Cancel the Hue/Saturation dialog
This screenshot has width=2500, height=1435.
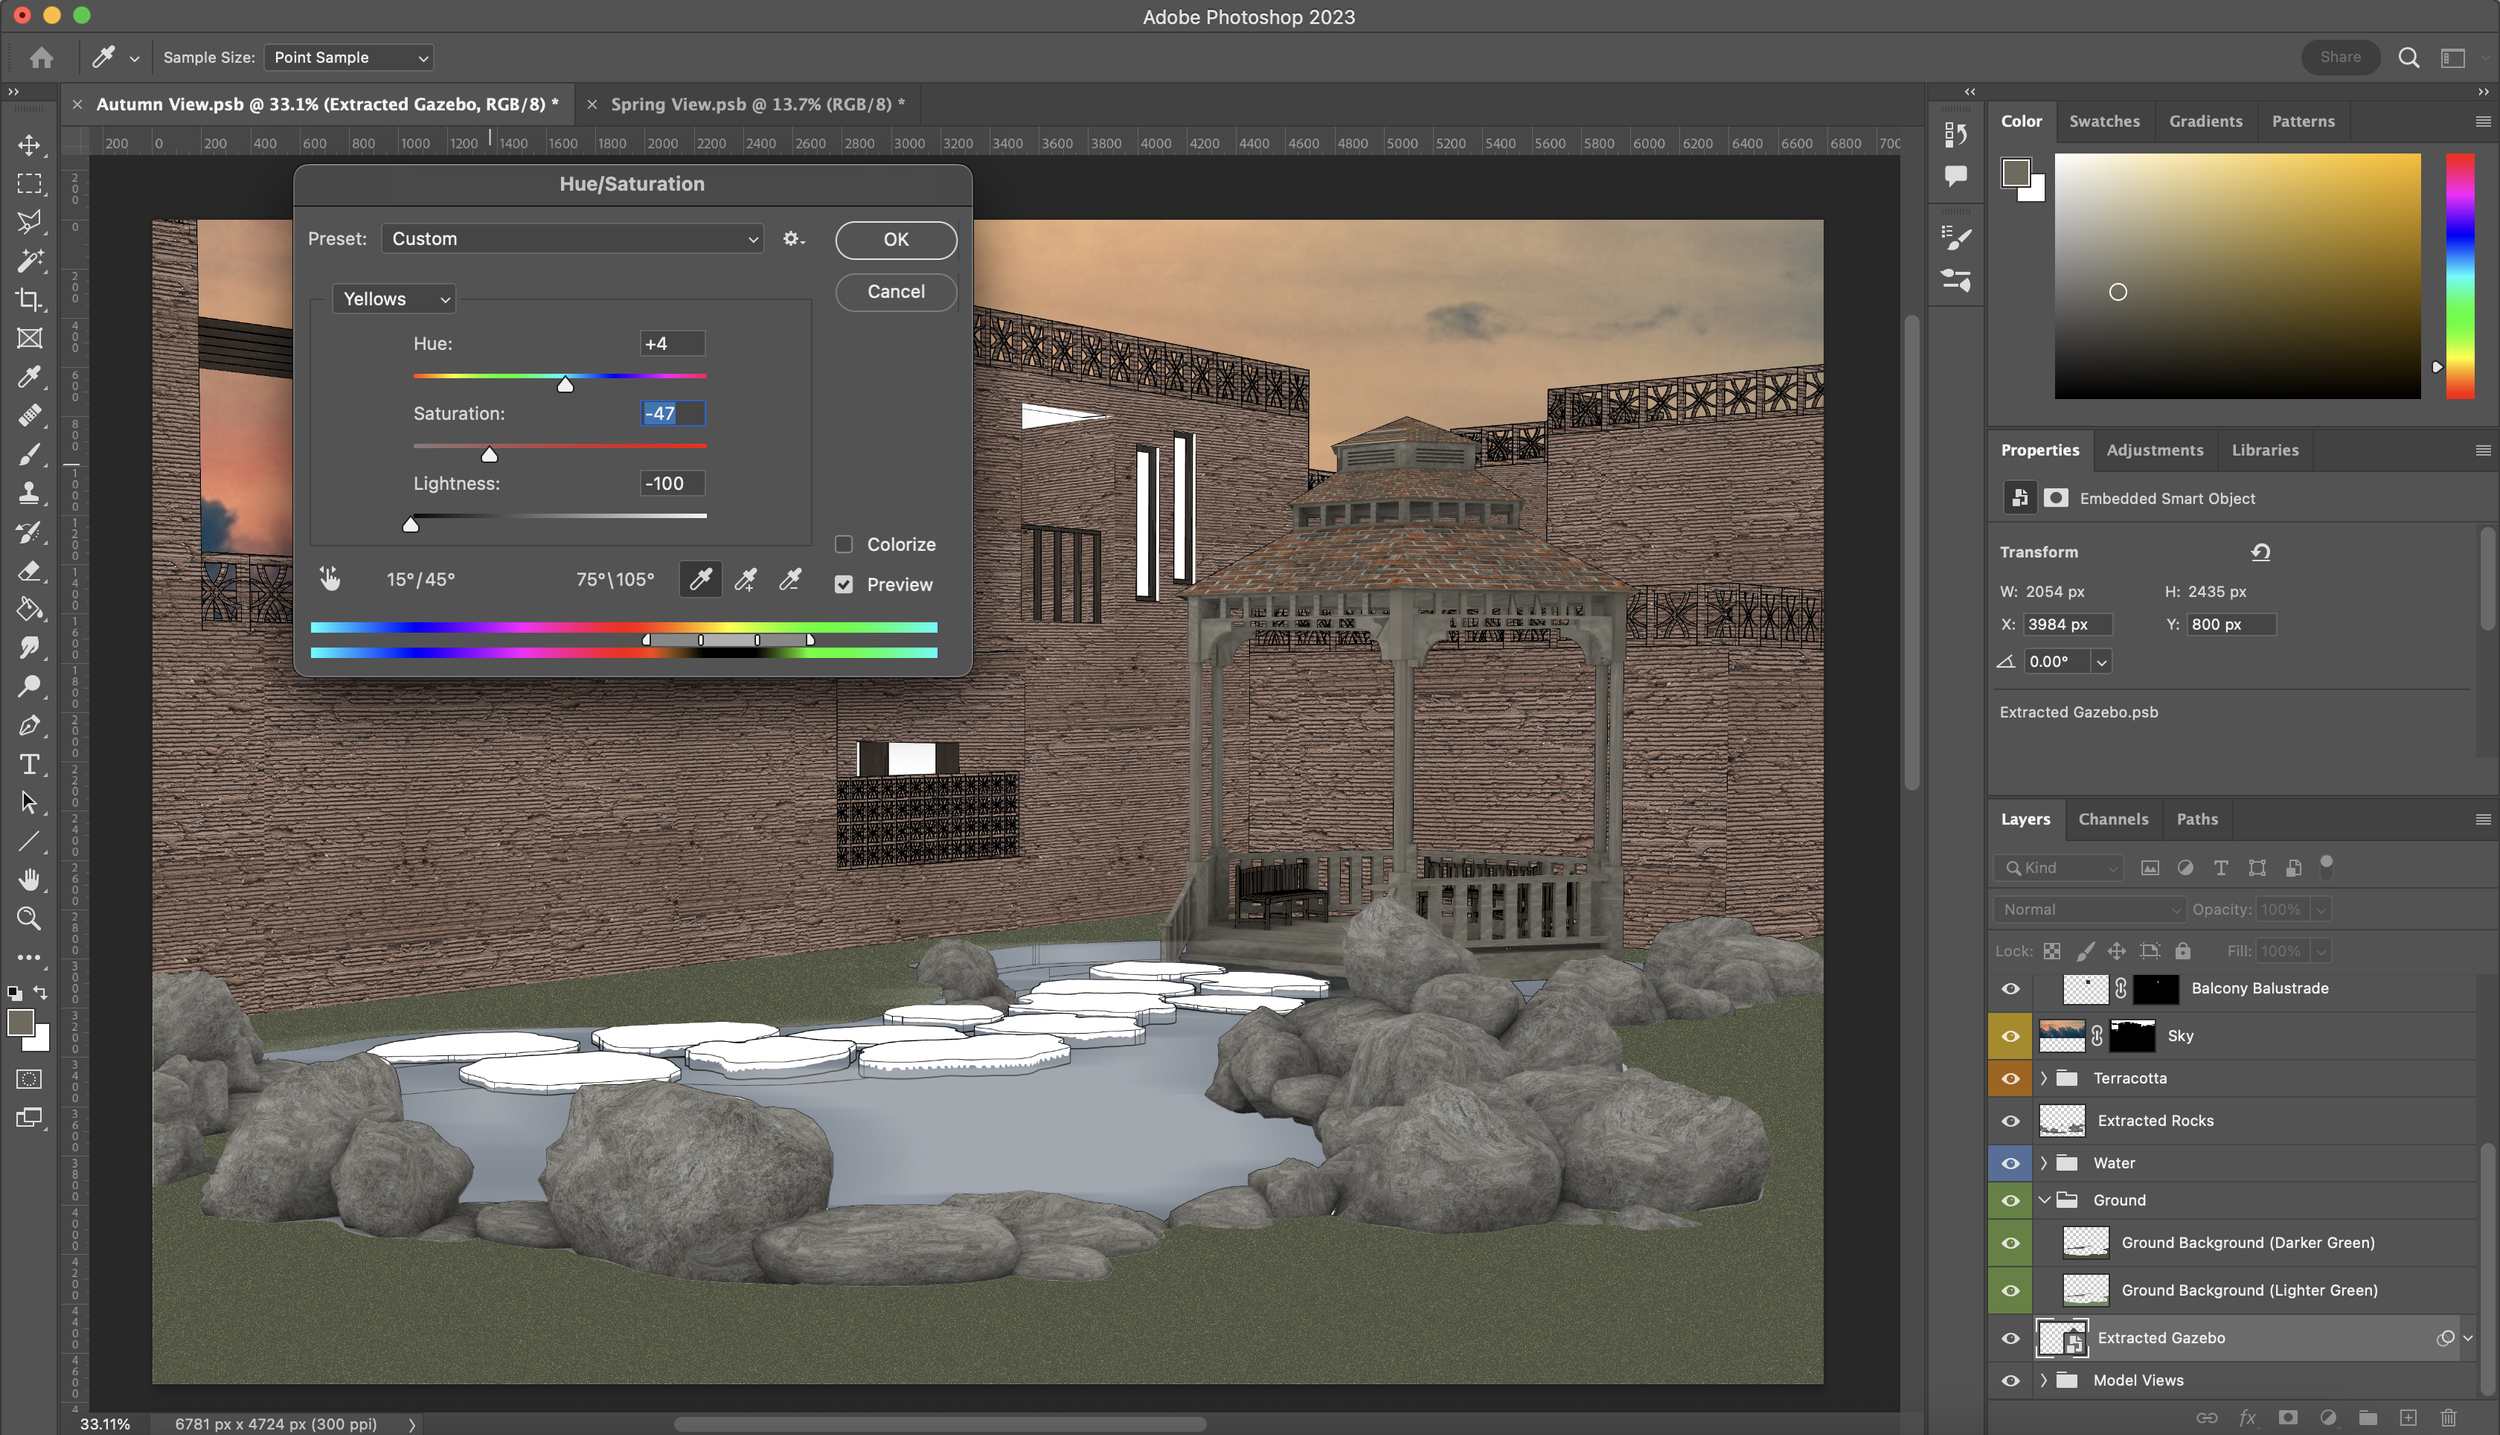896,292
